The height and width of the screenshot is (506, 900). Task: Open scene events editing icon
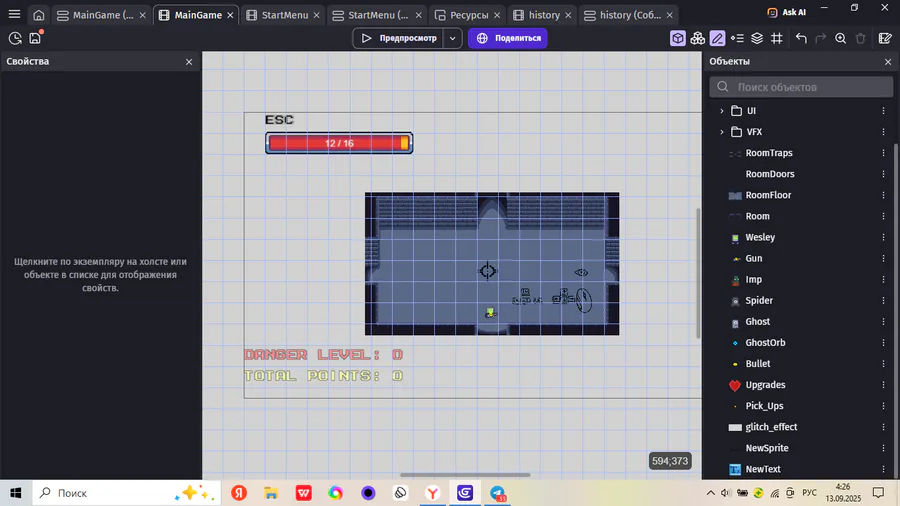pyautogui.click(x=885, y=38)
